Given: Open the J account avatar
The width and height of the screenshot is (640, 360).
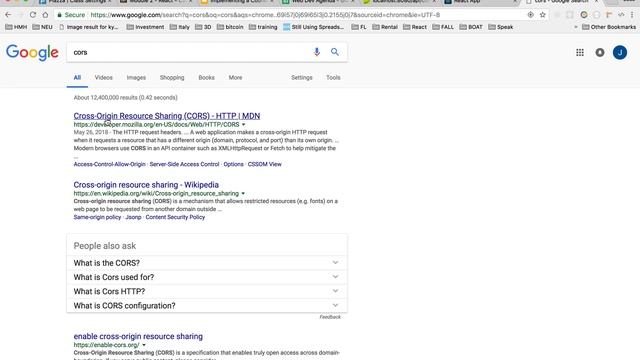Looking at the screenshot, I should [620, 52].
